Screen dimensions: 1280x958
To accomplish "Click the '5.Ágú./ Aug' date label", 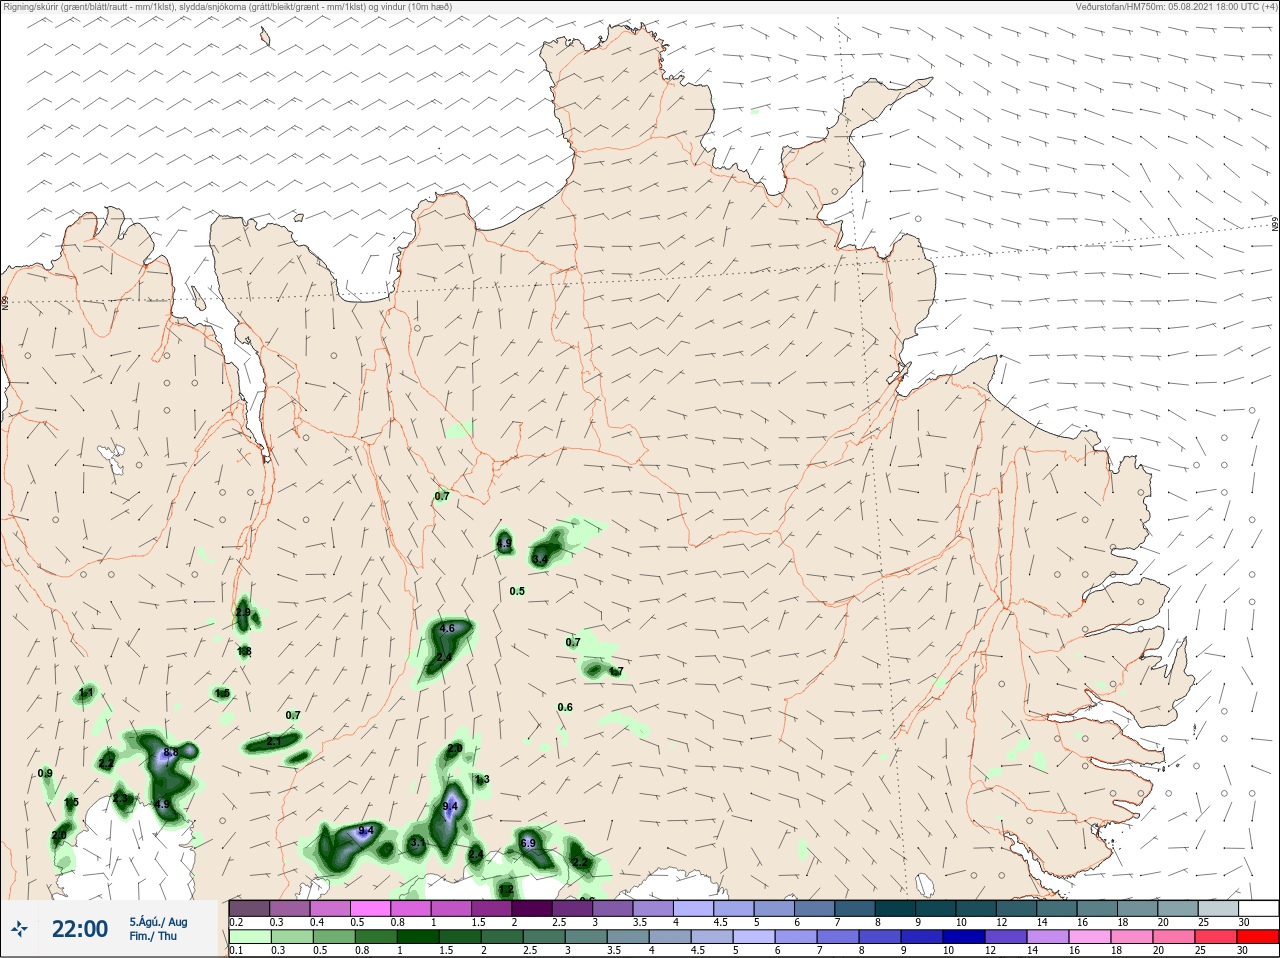I will coord(158,922).
